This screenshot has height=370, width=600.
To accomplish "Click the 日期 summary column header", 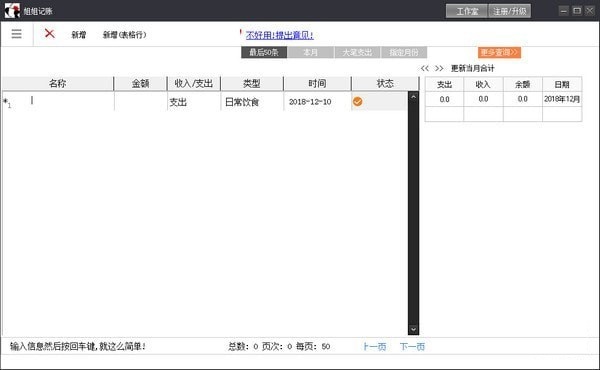I will pyautogui.click(x=562, y=85).
